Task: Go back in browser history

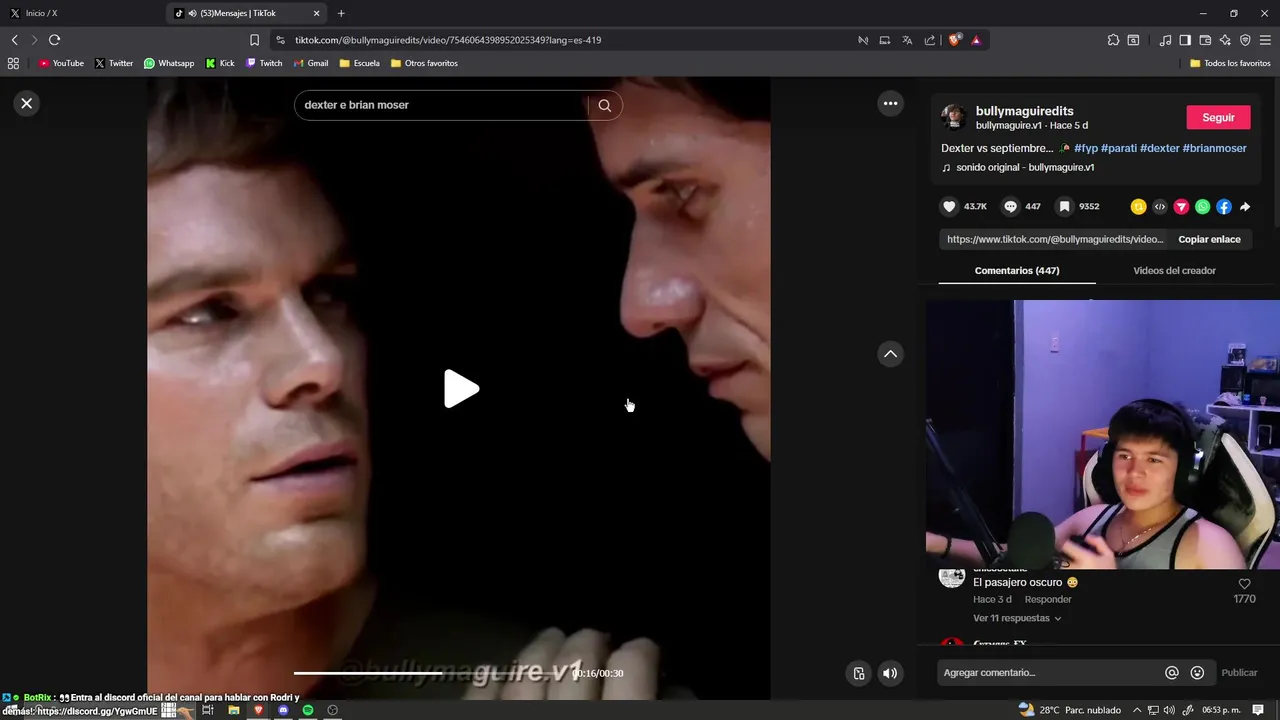Action: [14, 40]
